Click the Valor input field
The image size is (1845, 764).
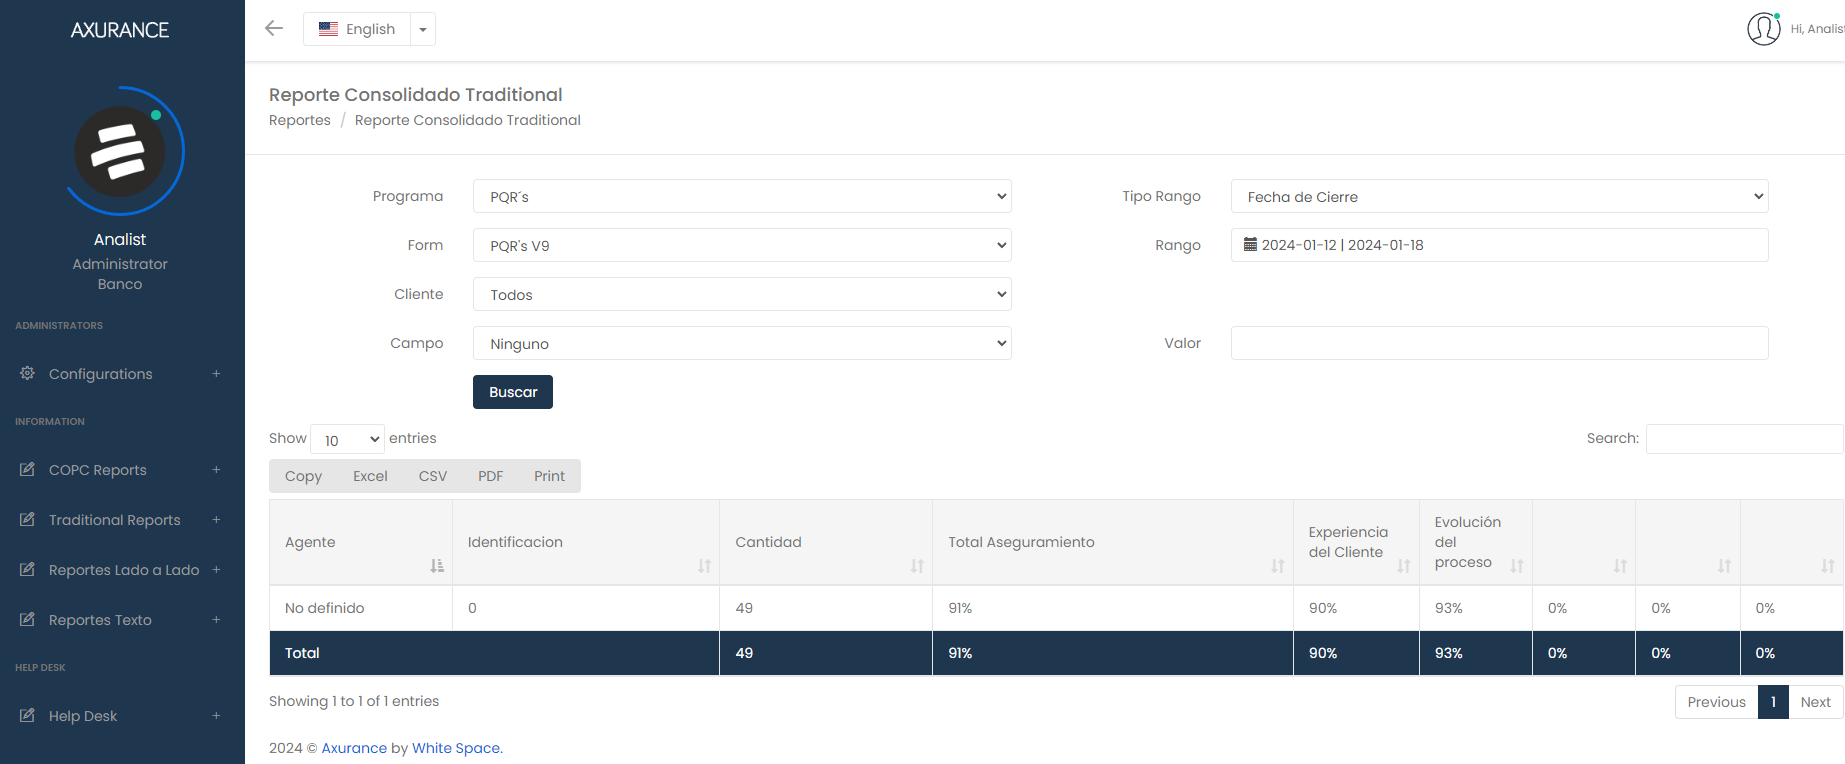(1499, 343)
